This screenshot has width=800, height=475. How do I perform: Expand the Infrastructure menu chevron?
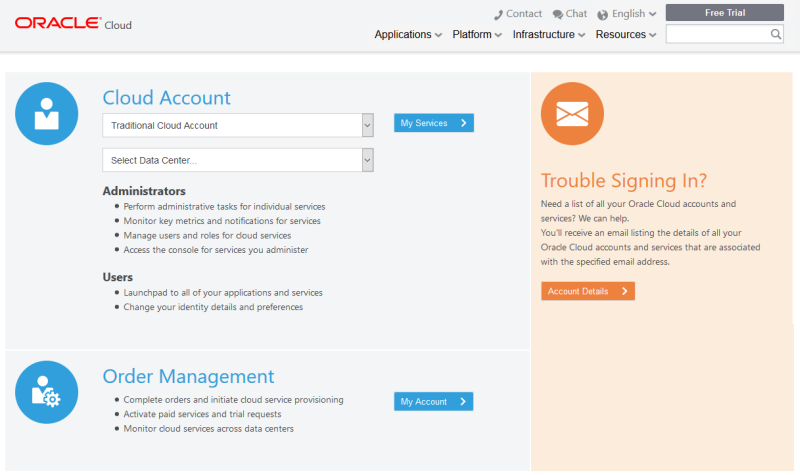click(x=582, y=35)
